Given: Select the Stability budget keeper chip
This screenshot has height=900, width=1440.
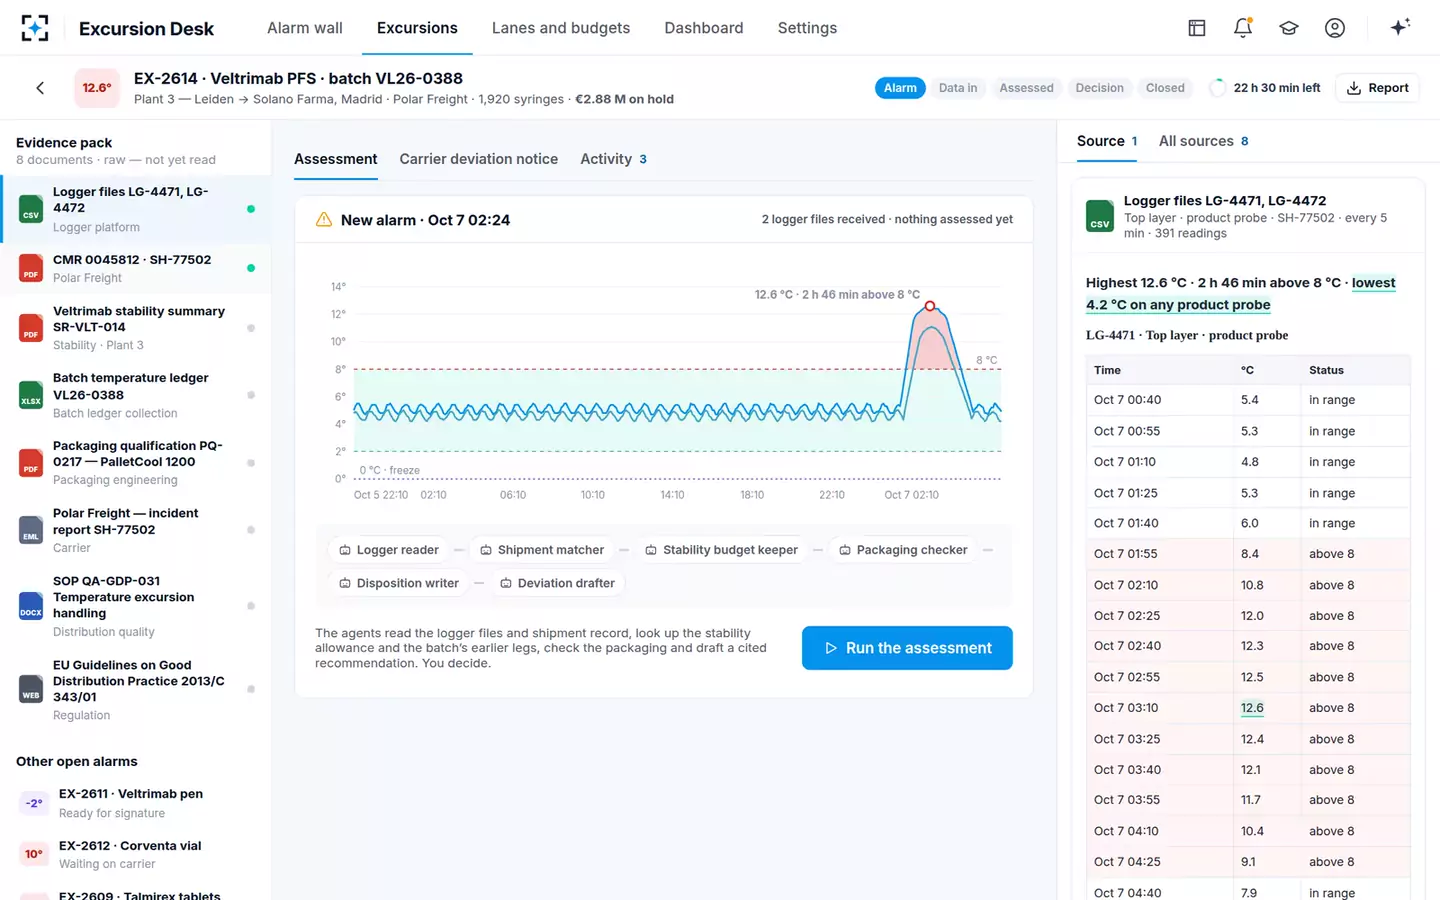Looking at the screenshot, I should point(721,550).
